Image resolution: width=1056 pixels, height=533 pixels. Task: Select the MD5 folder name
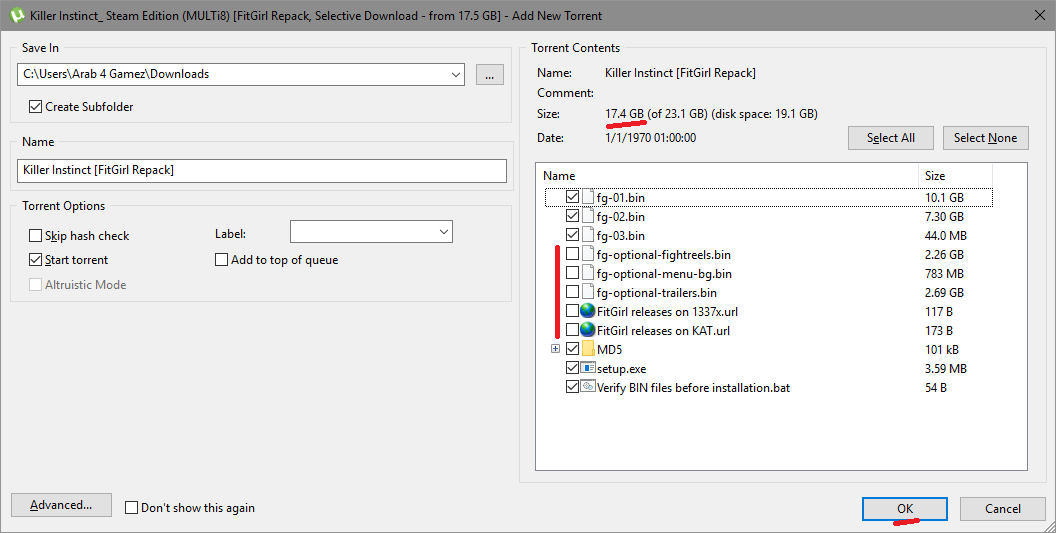coord(609,349)
